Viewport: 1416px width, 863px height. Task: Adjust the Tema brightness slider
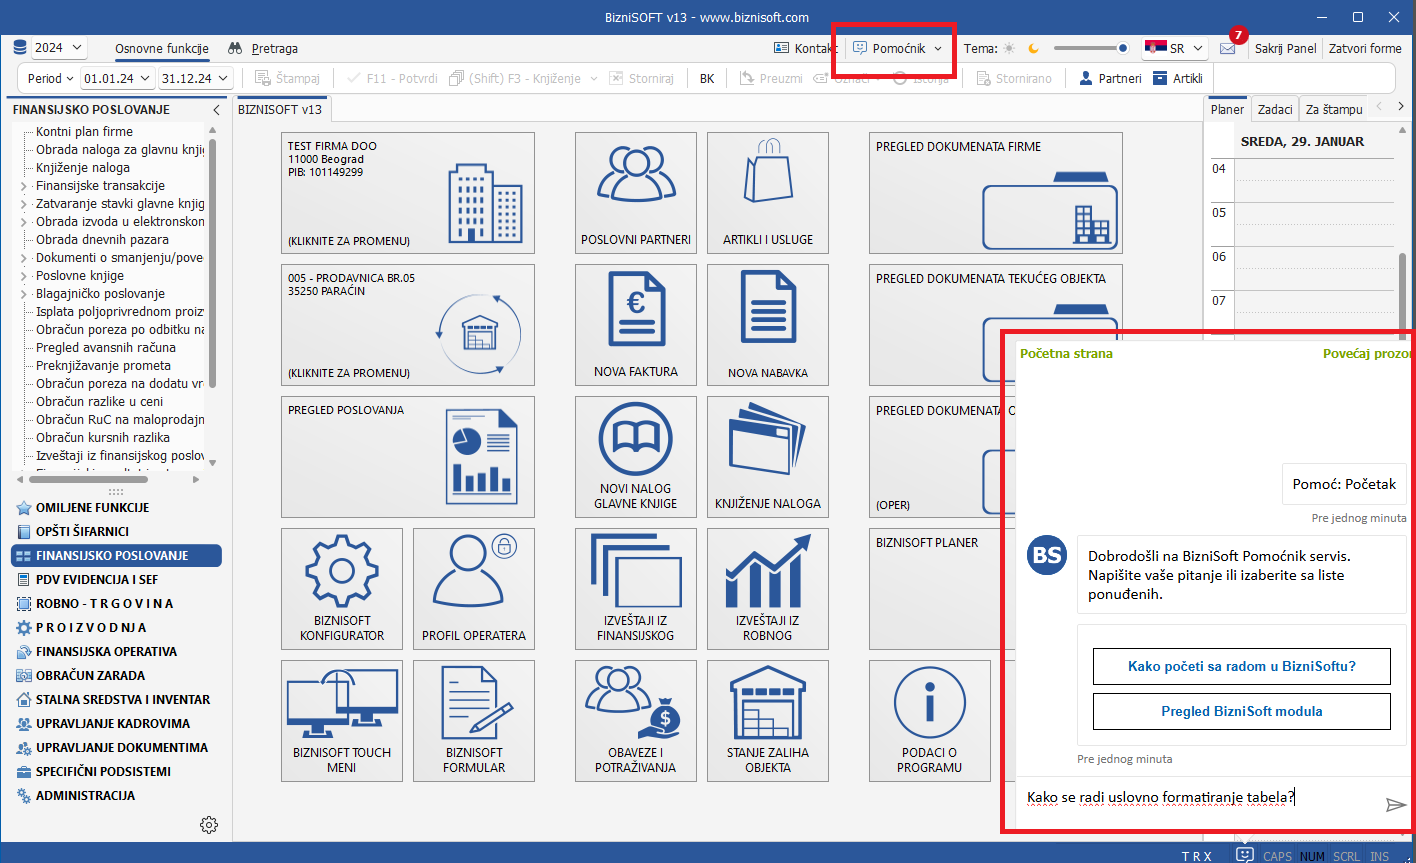click(x=1090, y=48)
